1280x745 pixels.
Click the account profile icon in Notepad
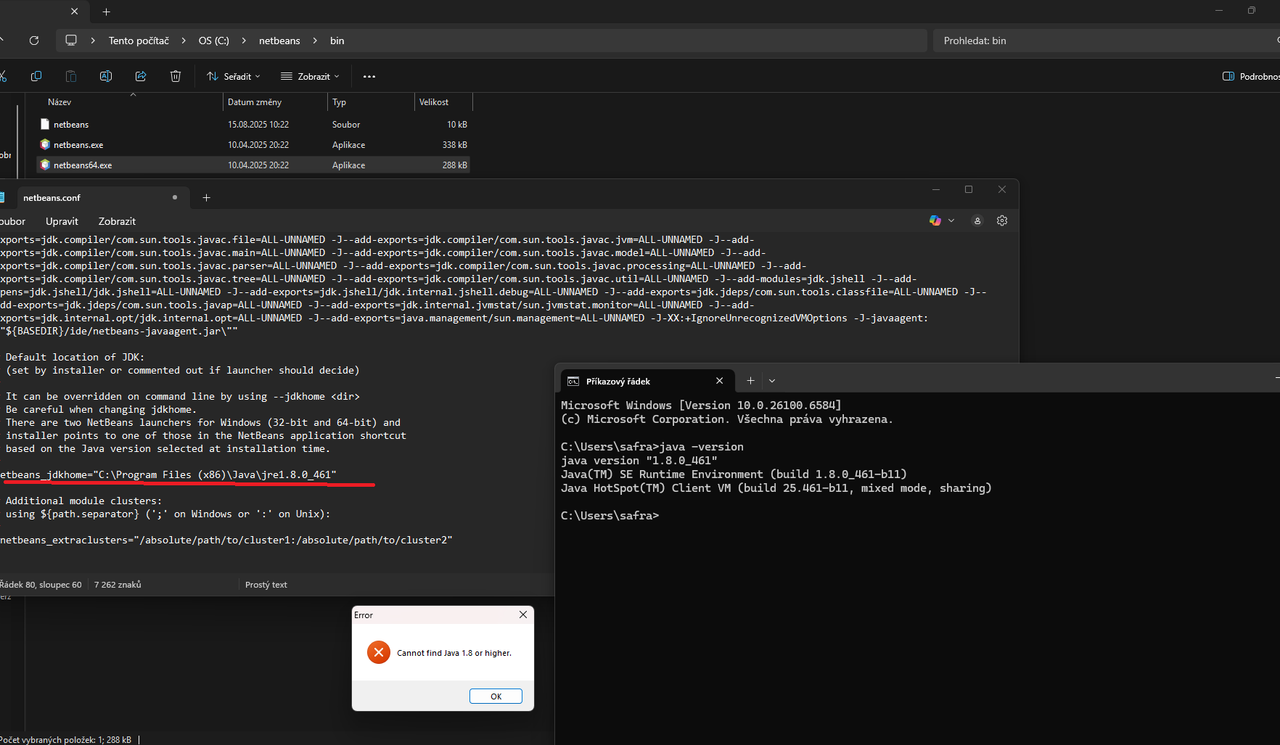pyautogui.click(x=977, y=221)
